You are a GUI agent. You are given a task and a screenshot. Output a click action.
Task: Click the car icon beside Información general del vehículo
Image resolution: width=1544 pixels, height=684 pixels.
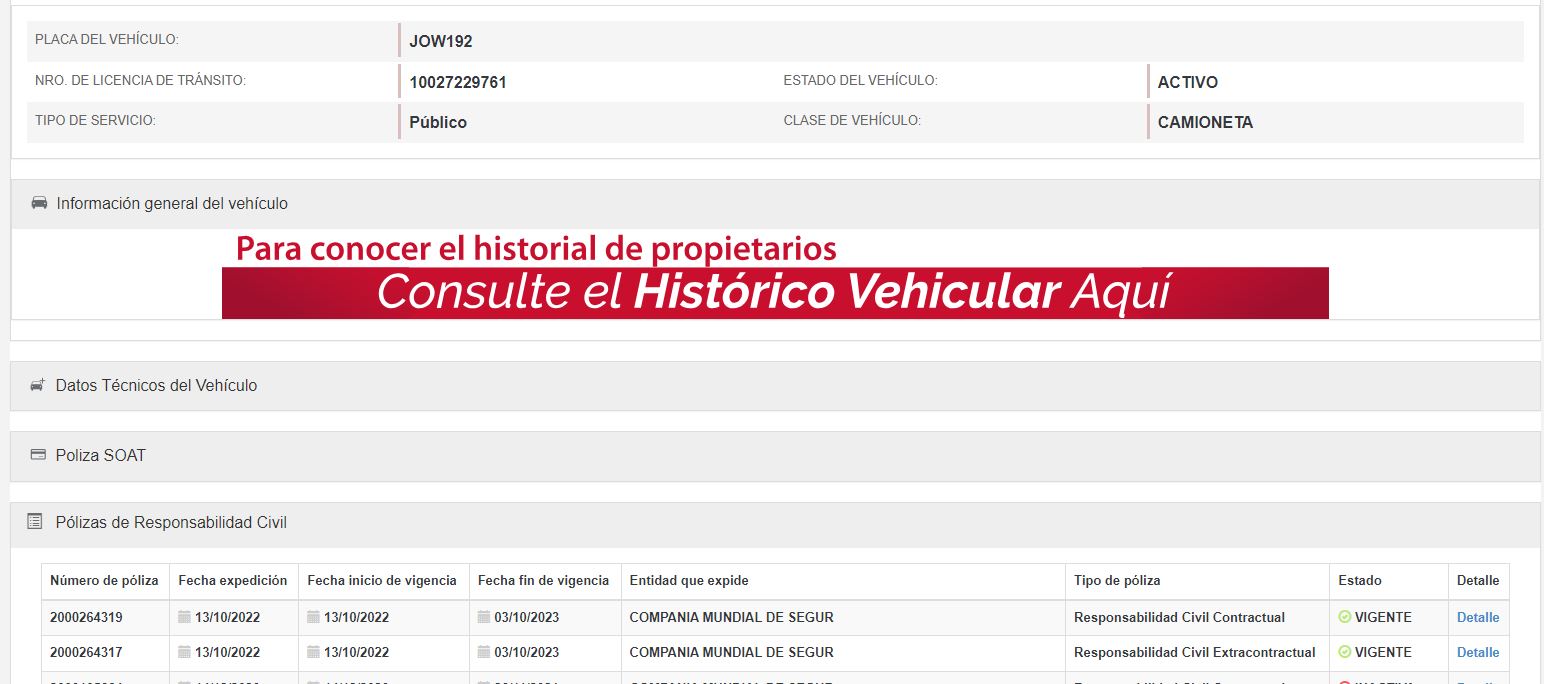pos(39,203)
